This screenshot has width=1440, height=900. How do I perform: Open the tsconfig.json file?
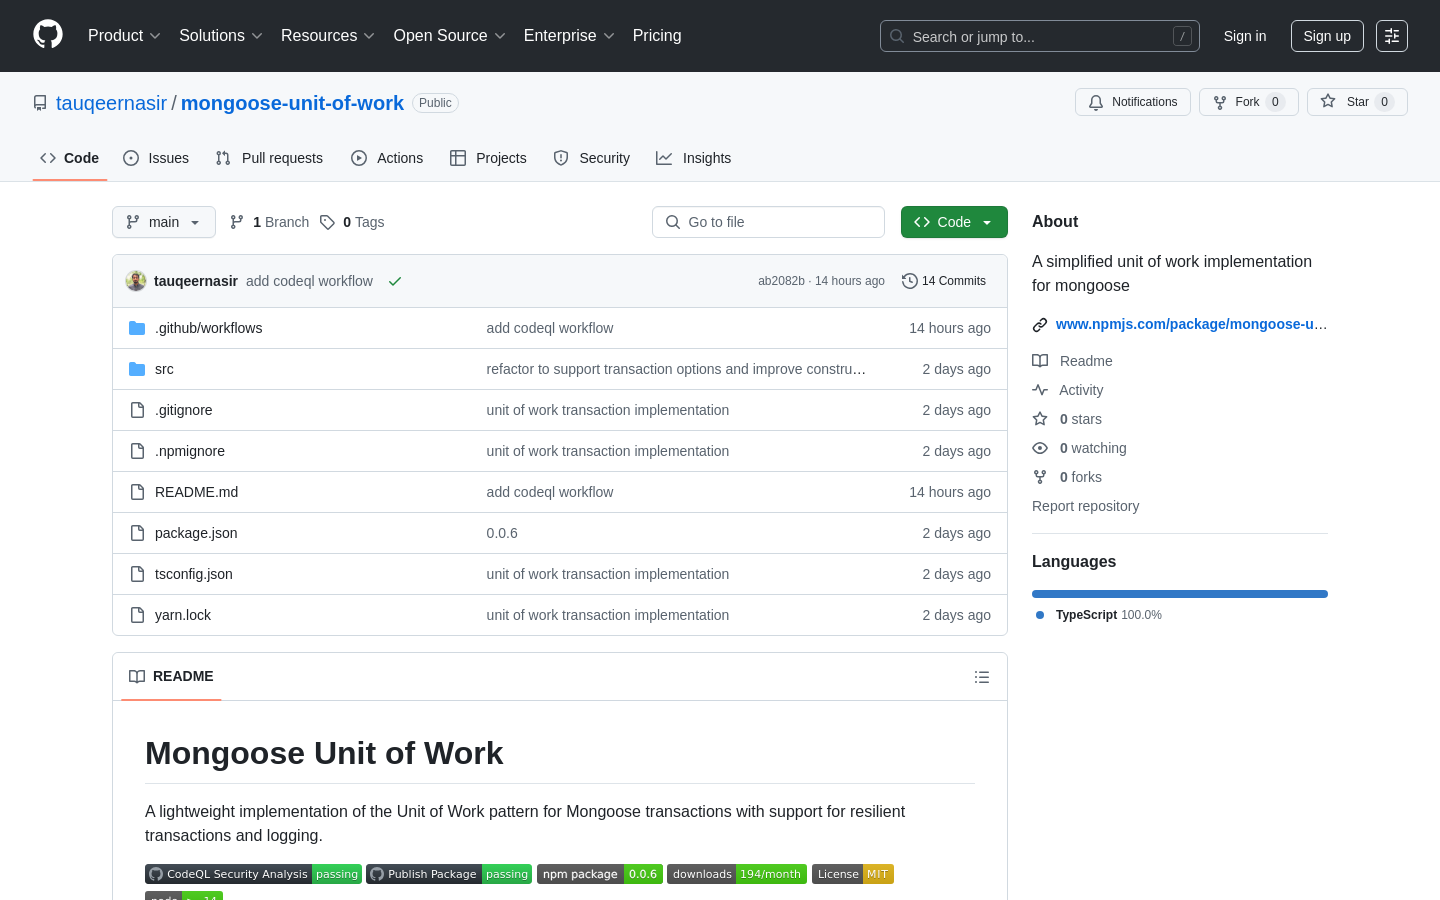(194, 574)
